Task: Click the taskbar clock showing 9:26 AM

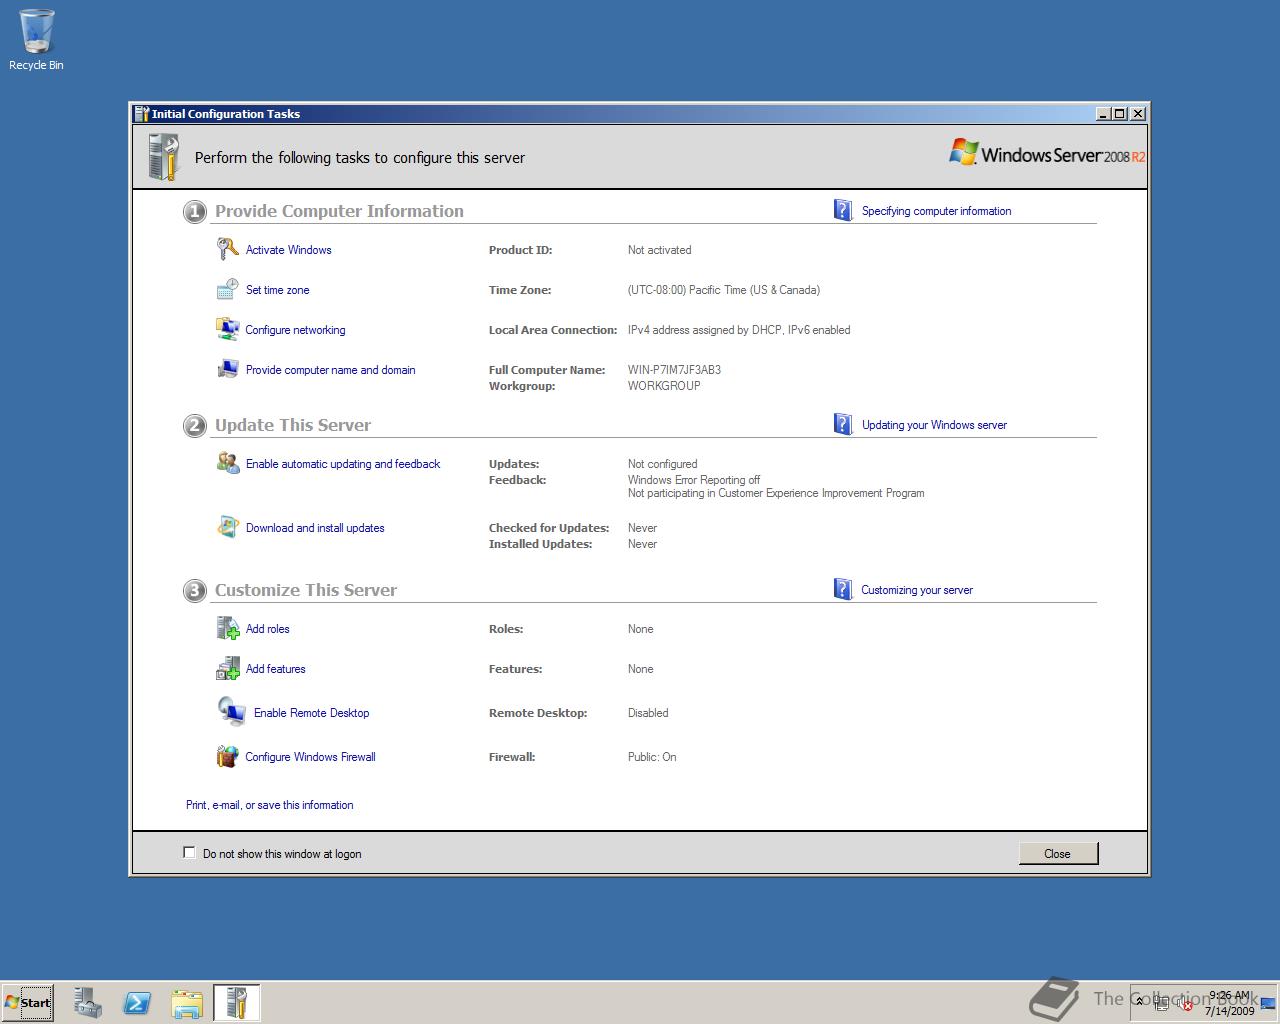Action: (1229, 1003)
